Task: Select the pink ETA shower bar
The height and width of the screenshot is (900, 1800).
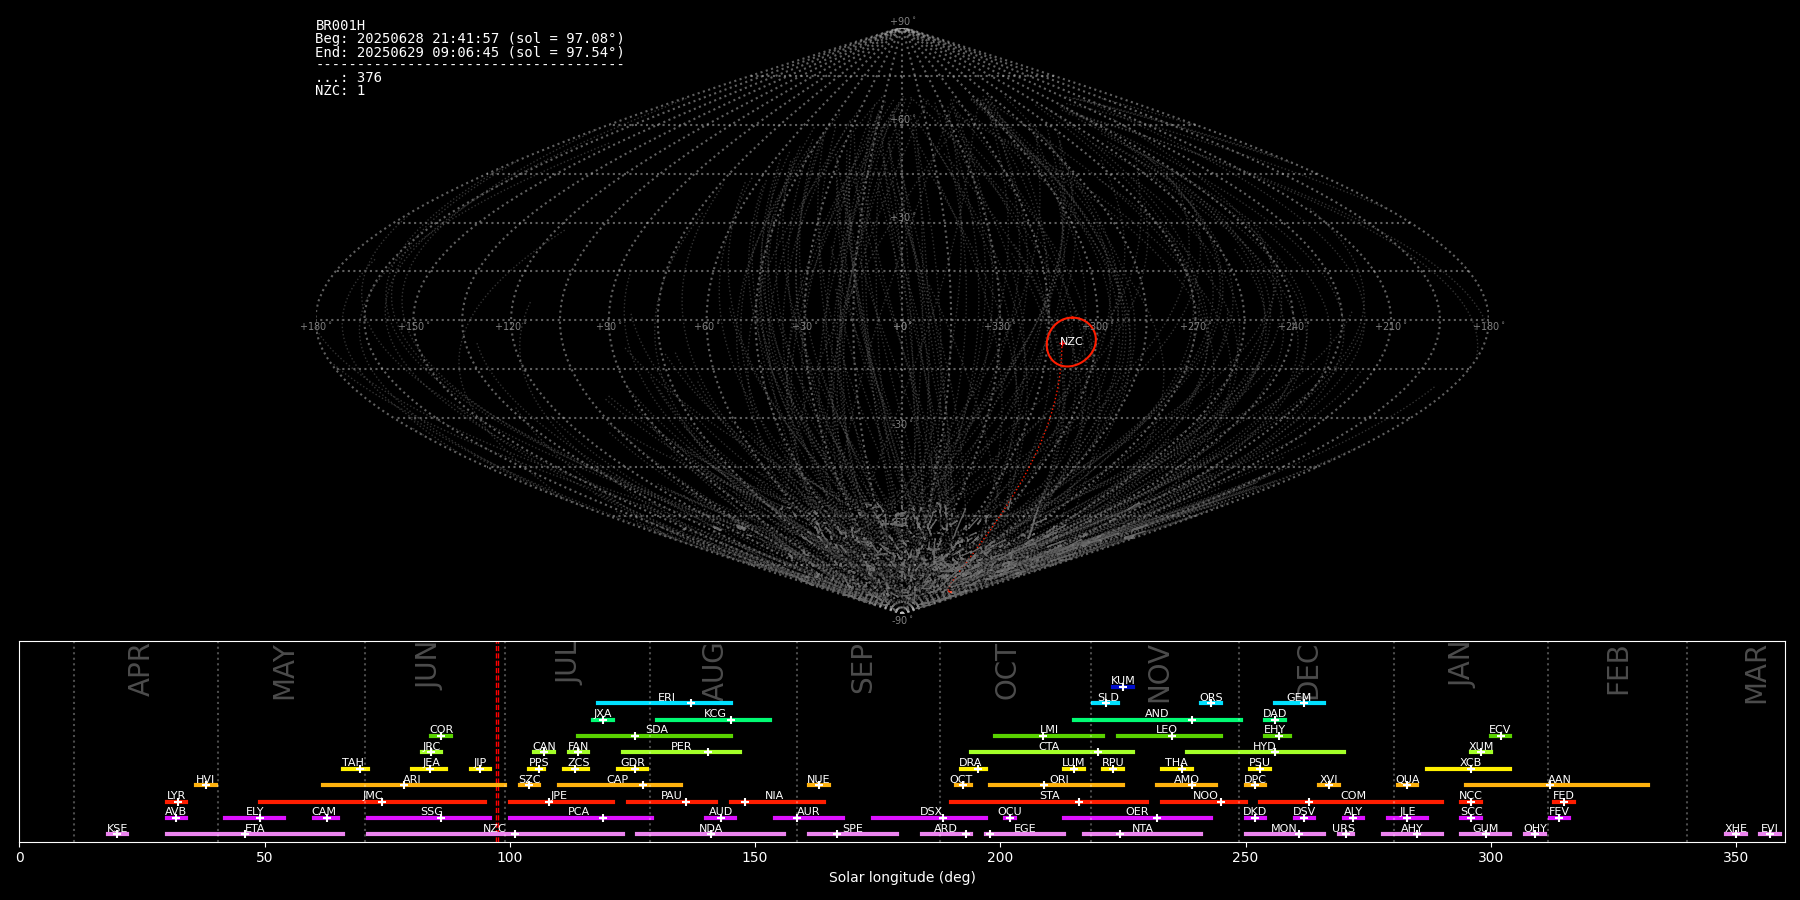Action: tap(255, 834)
